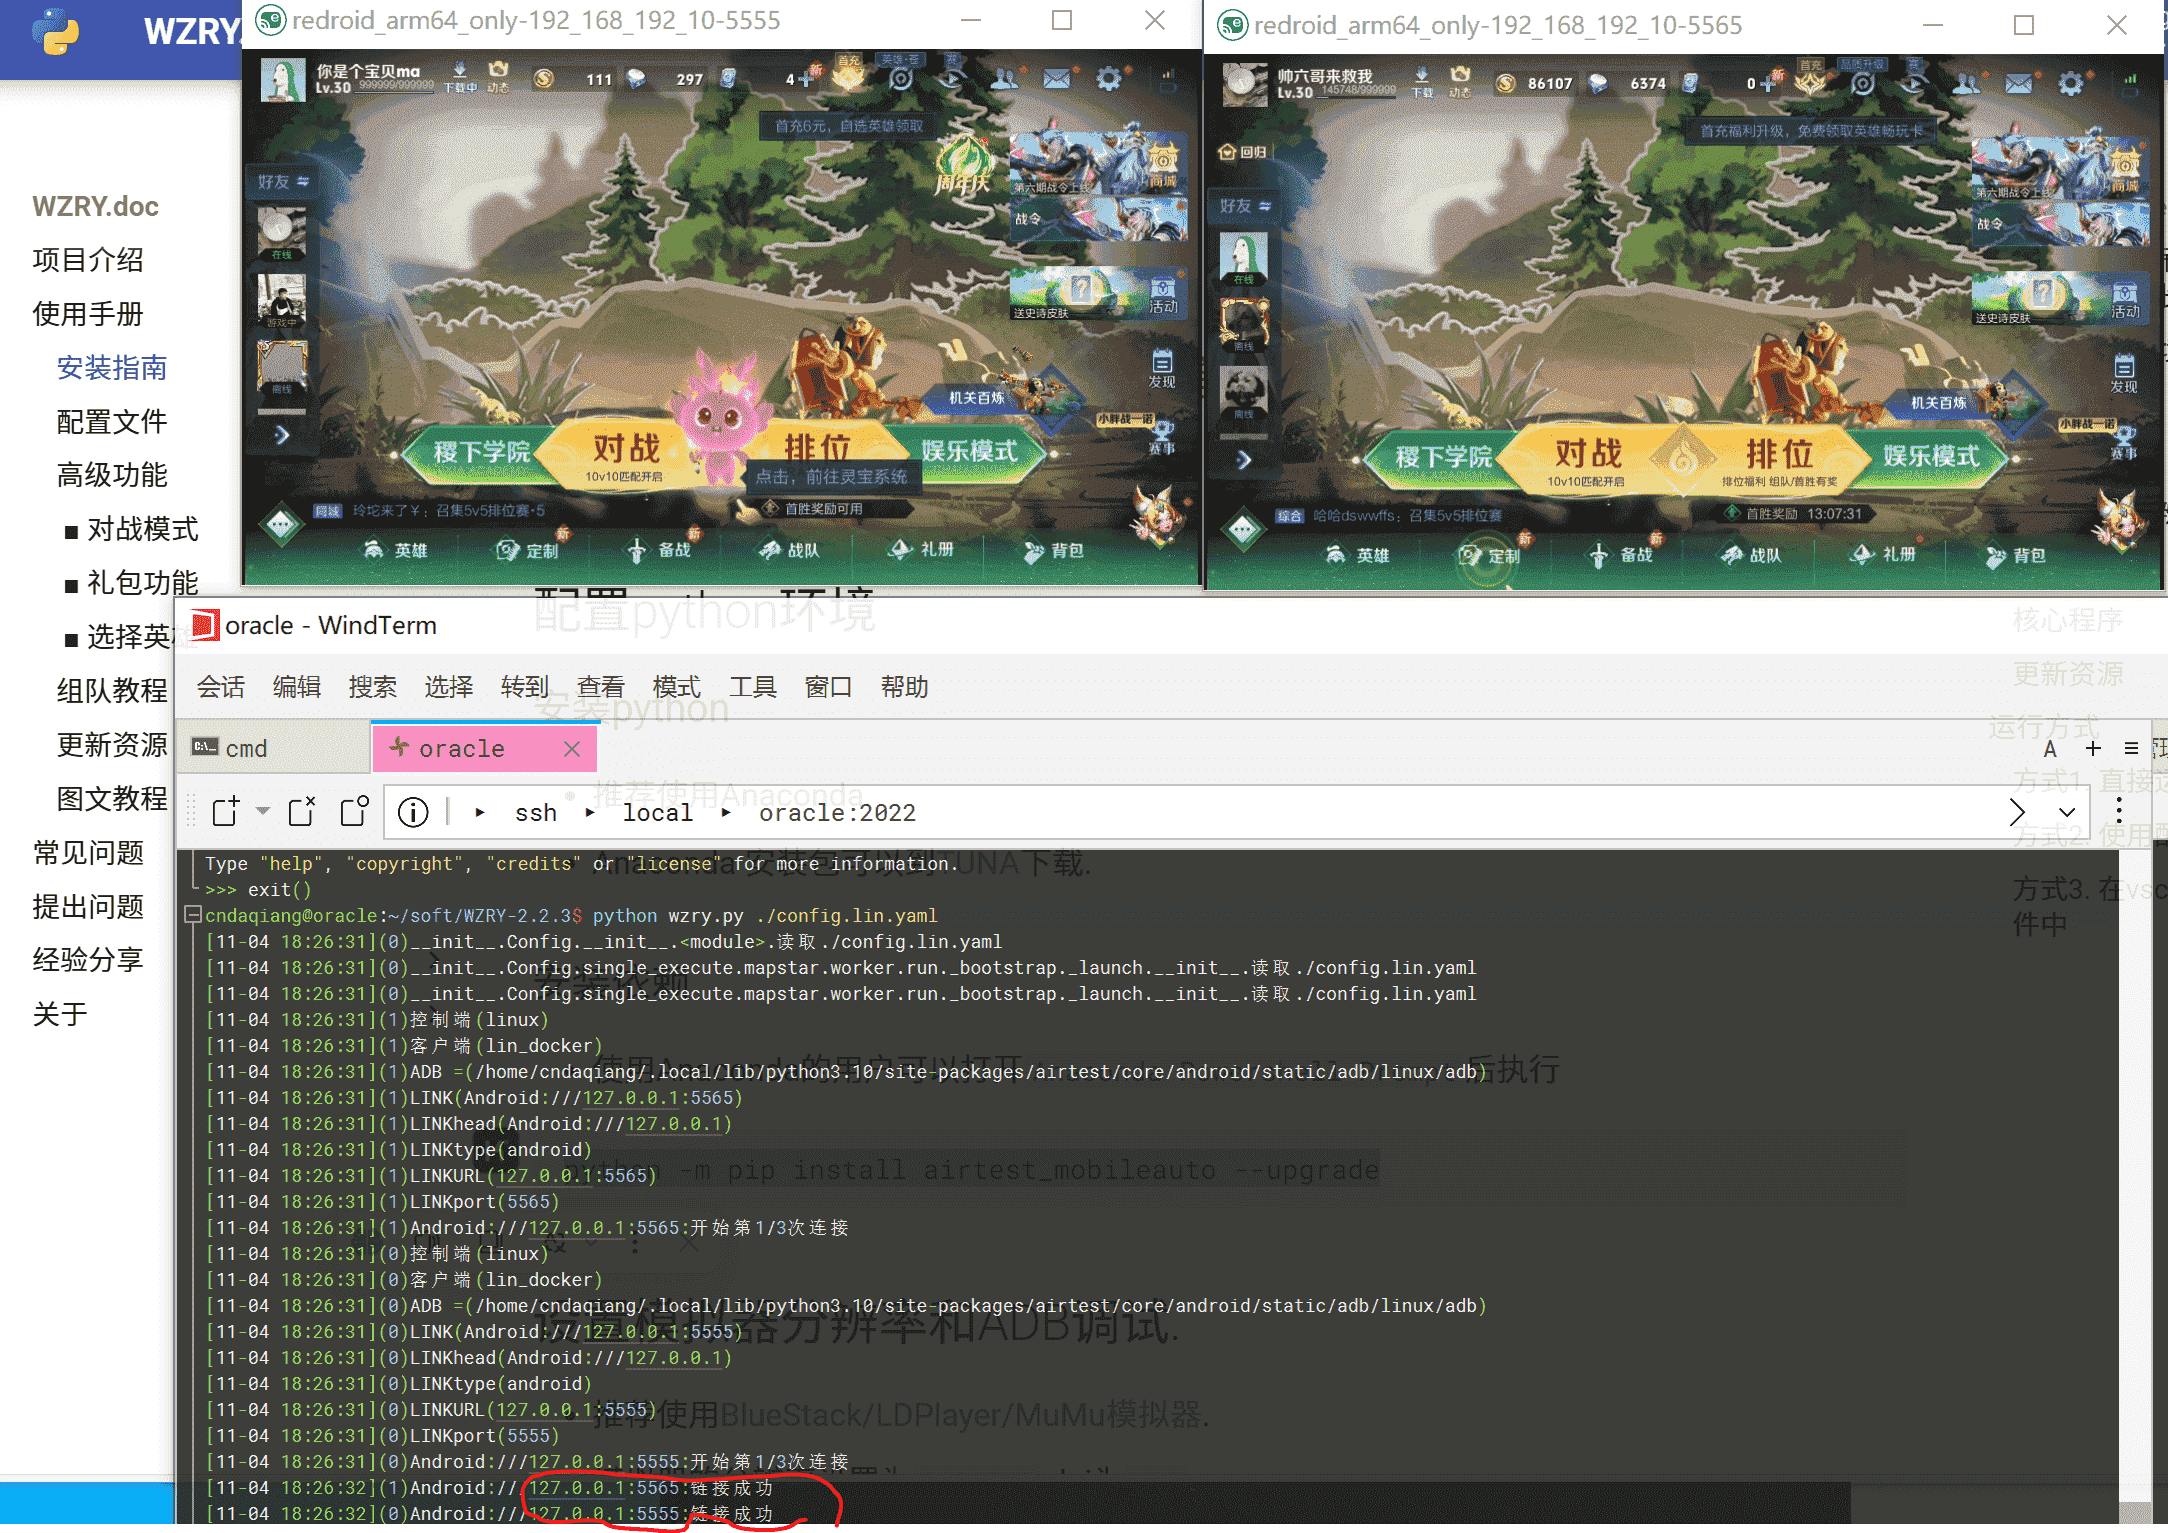Click the oracle:2022 address path segment
Screen dimensions: 2168x1533
click(x=837, y=813)
